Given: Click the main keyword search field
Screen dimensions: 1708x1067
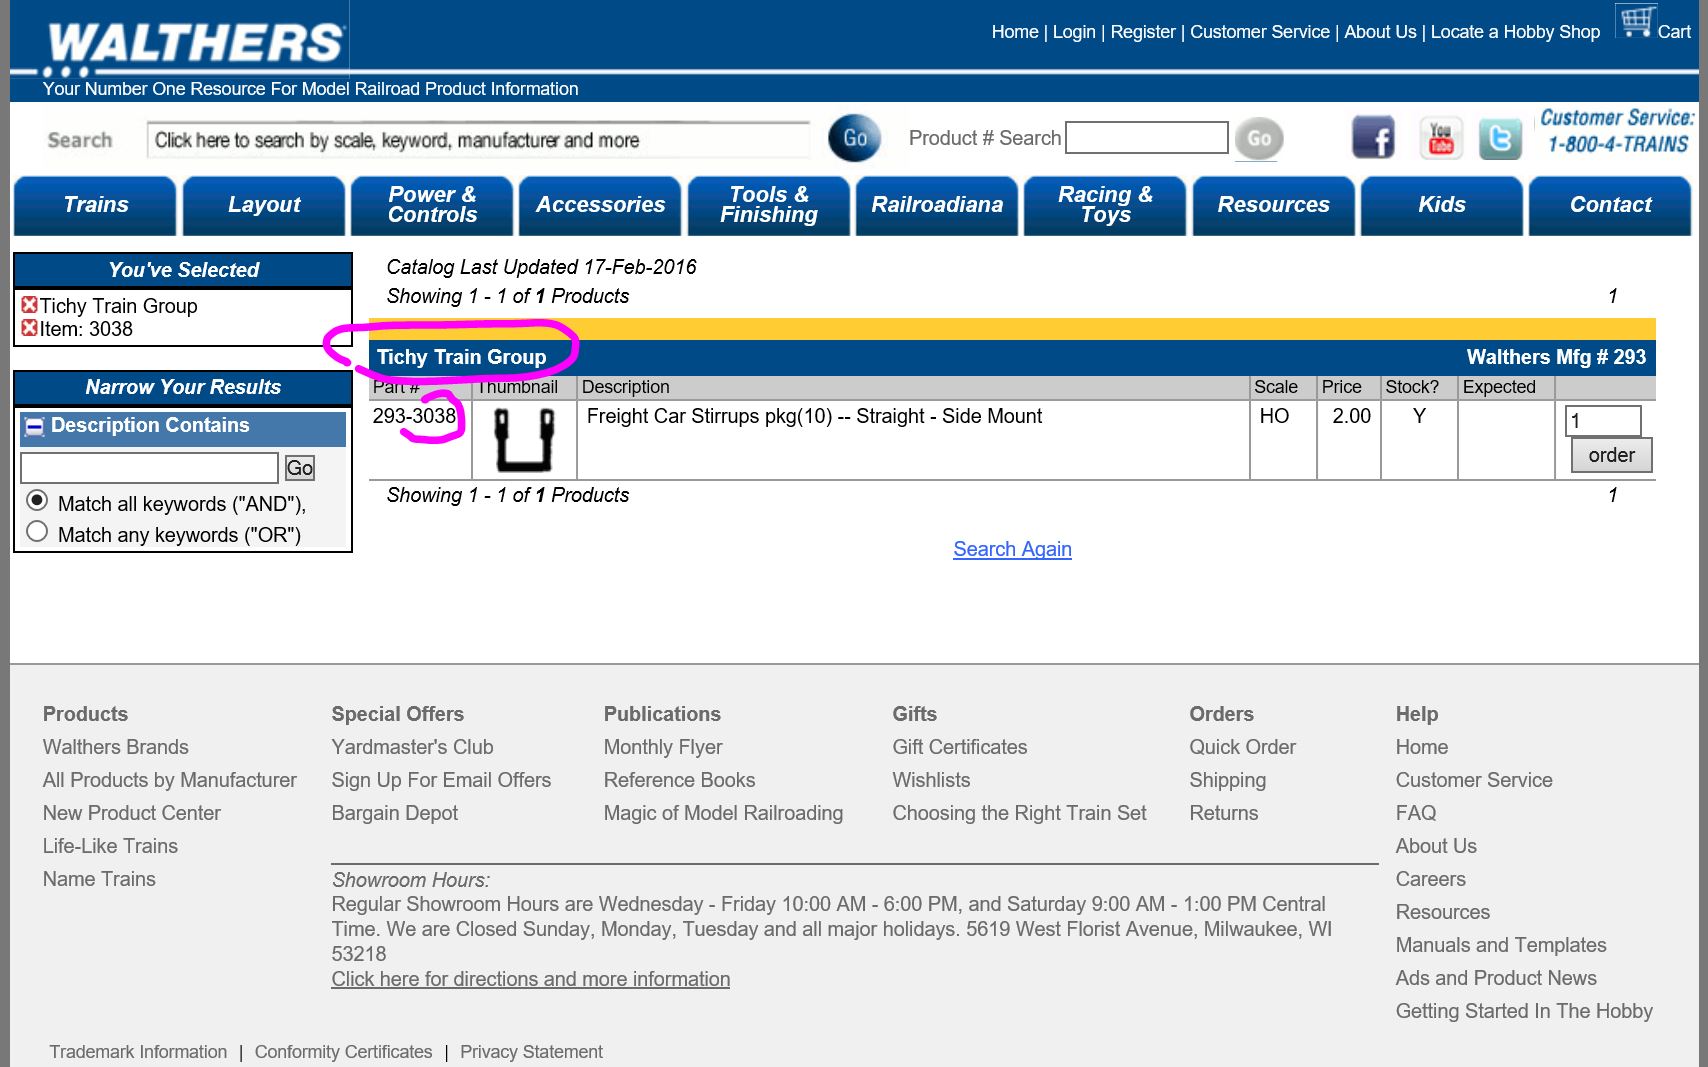Looking at the screenshot, I should (x=478, y=140).
